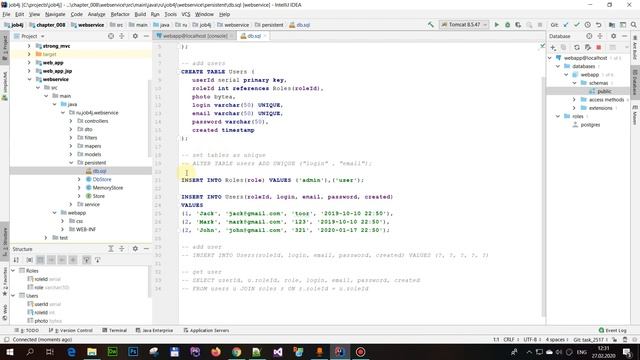Open the Analyze menu

coord(96,14)
